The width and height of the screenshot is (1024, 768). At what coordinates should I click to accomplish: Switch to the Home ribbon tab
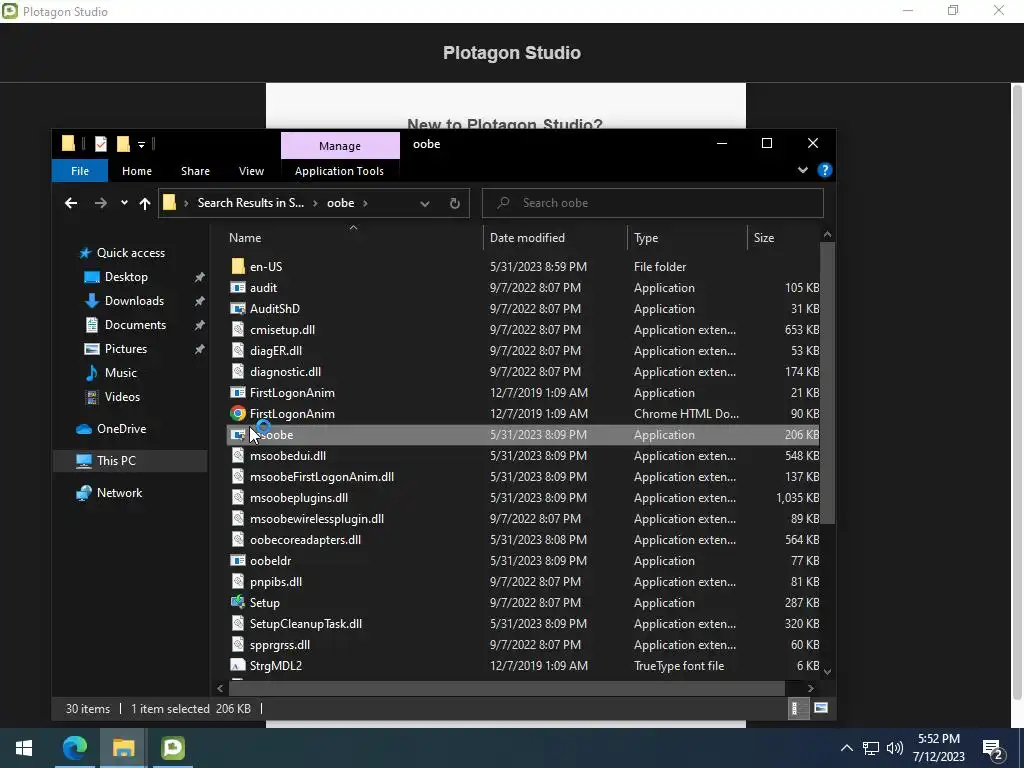(136, 170)
